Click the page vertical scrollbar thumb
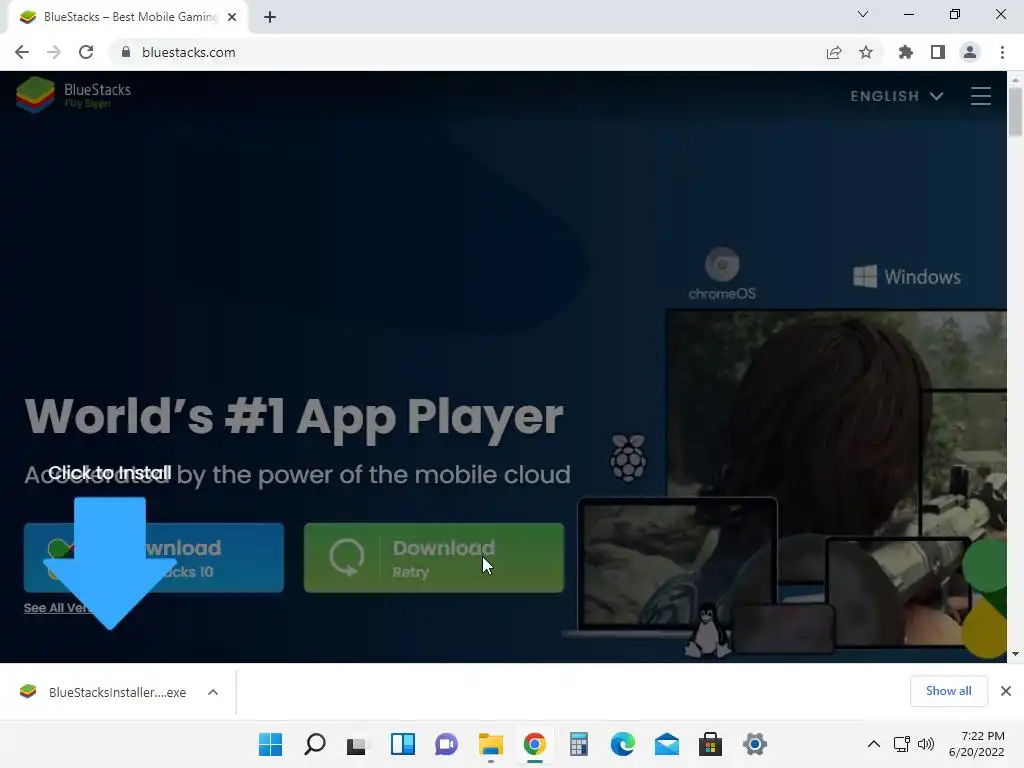This screenshot has width=1024, height=768. pyautogui.click(x=1015, y=111)
